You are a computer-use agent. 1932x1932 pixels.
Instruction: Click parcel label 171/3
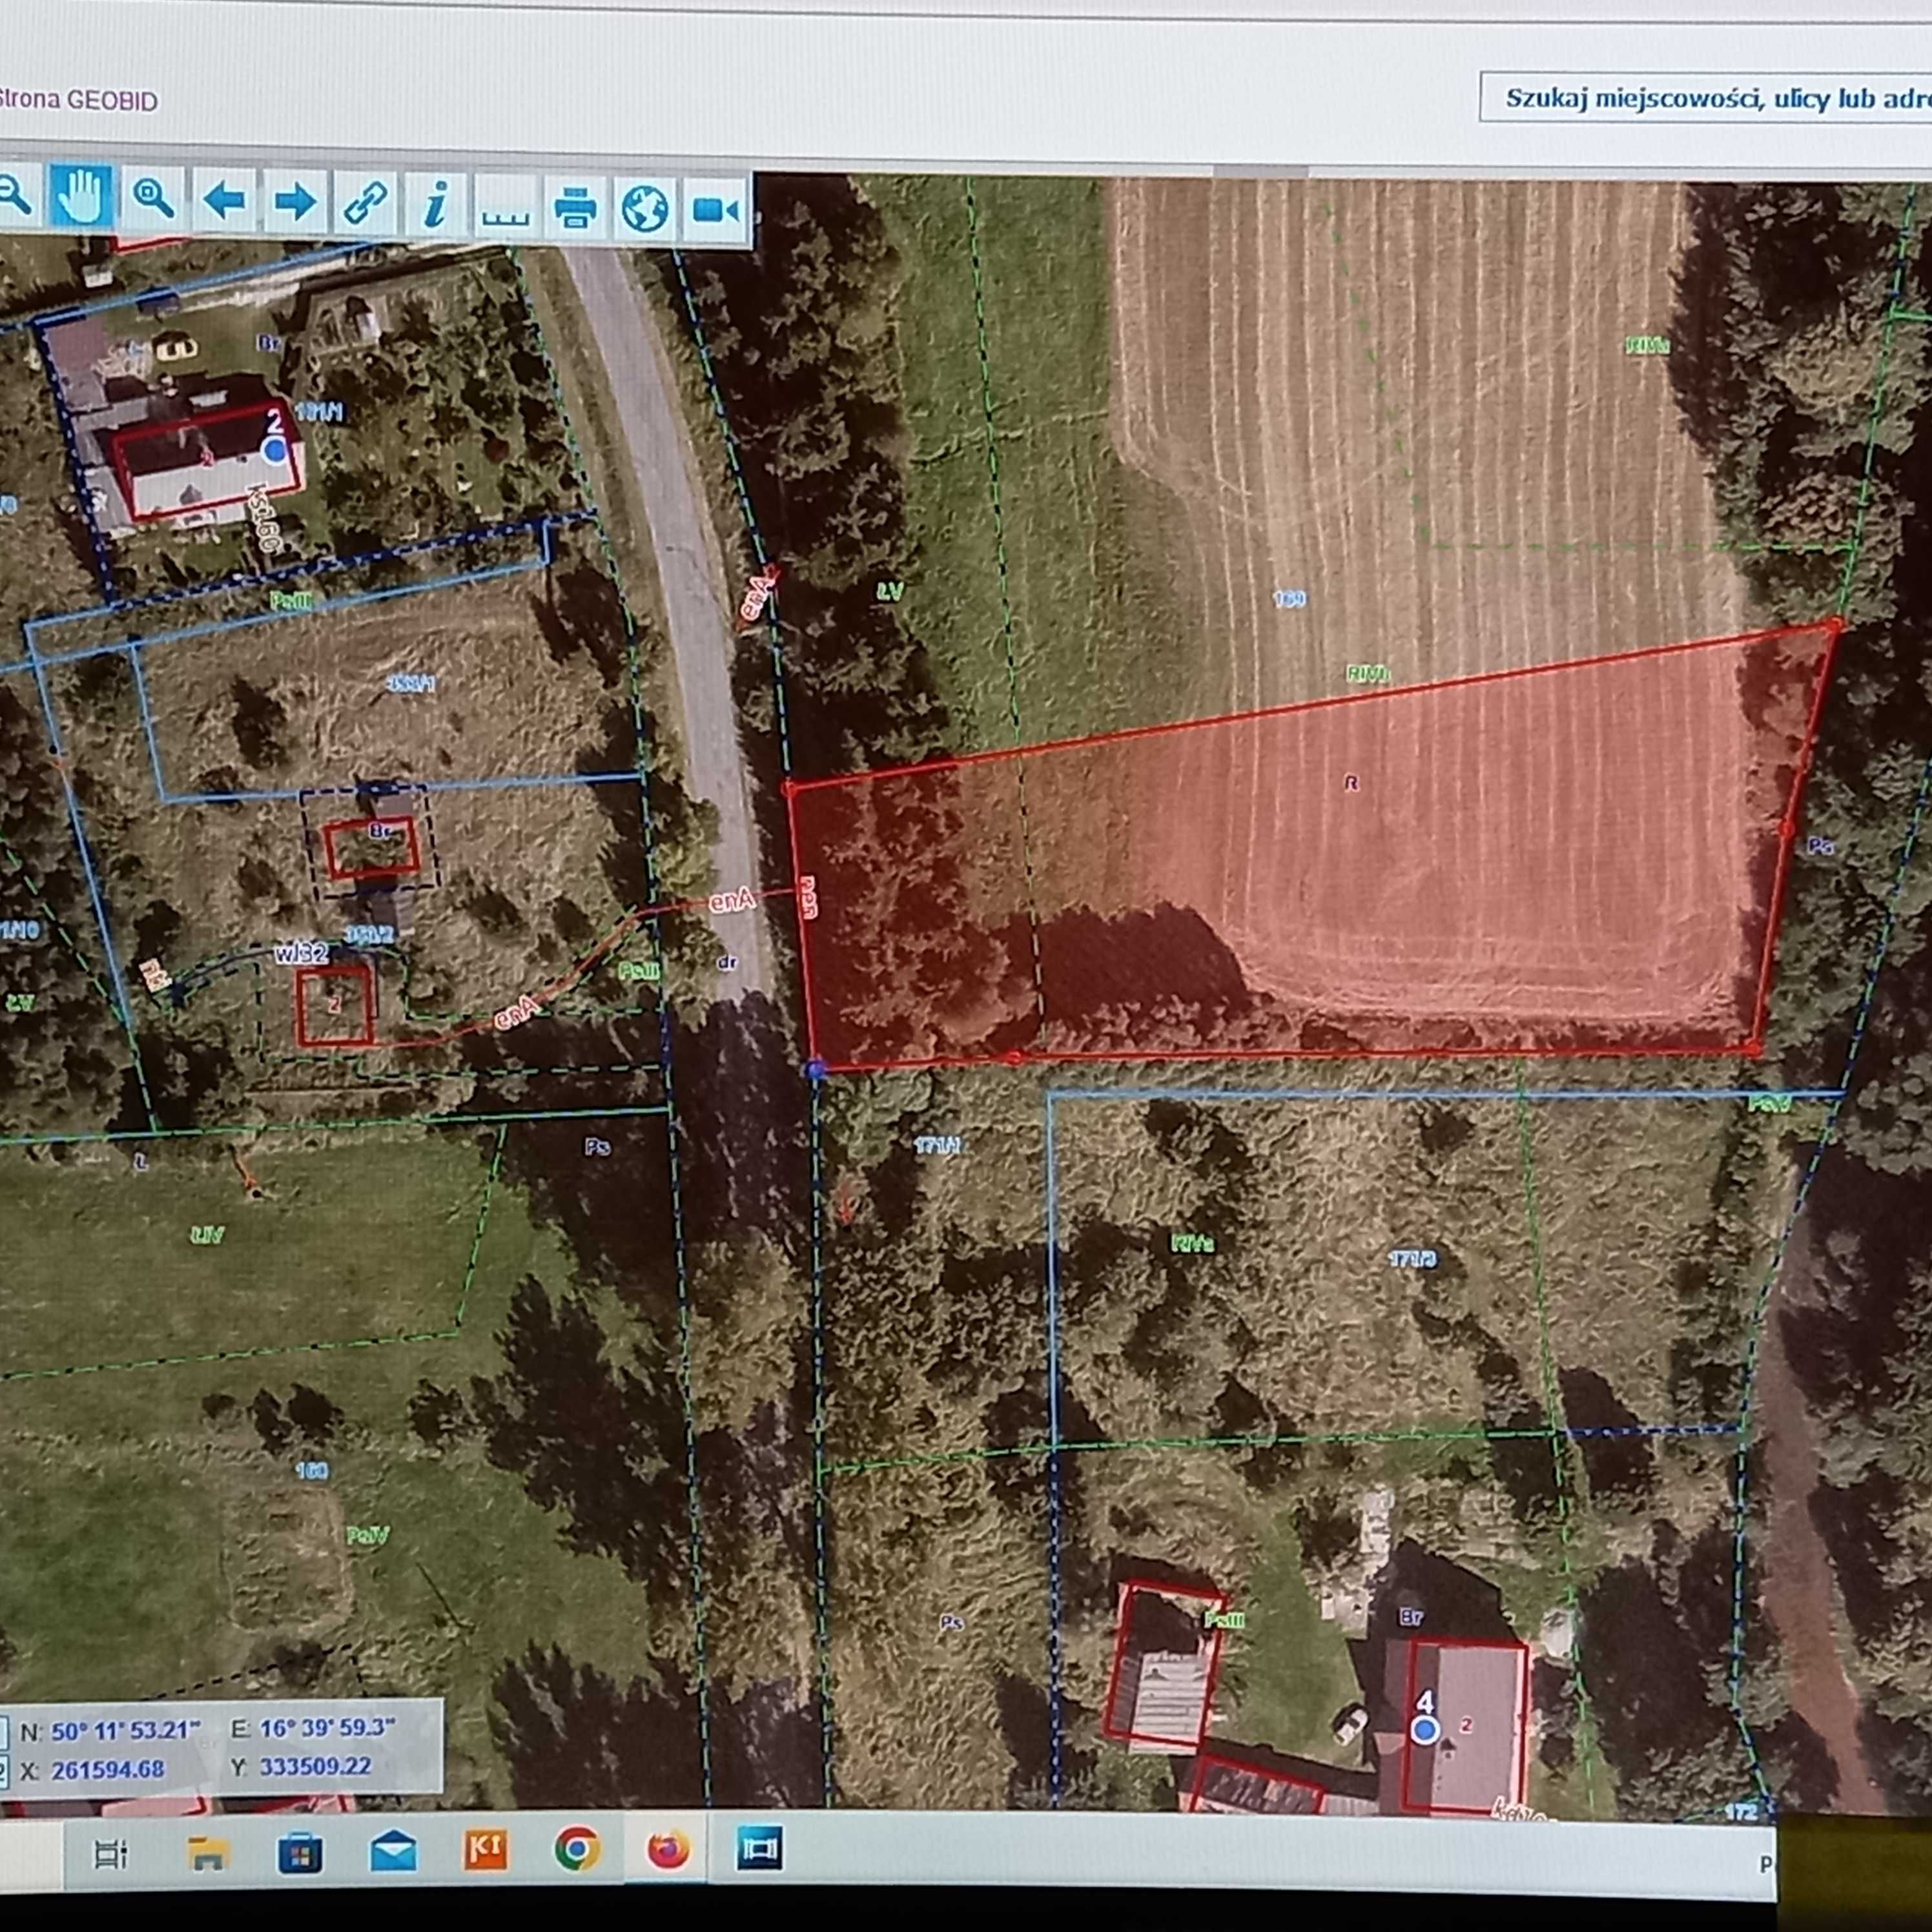[1413, 1260]
